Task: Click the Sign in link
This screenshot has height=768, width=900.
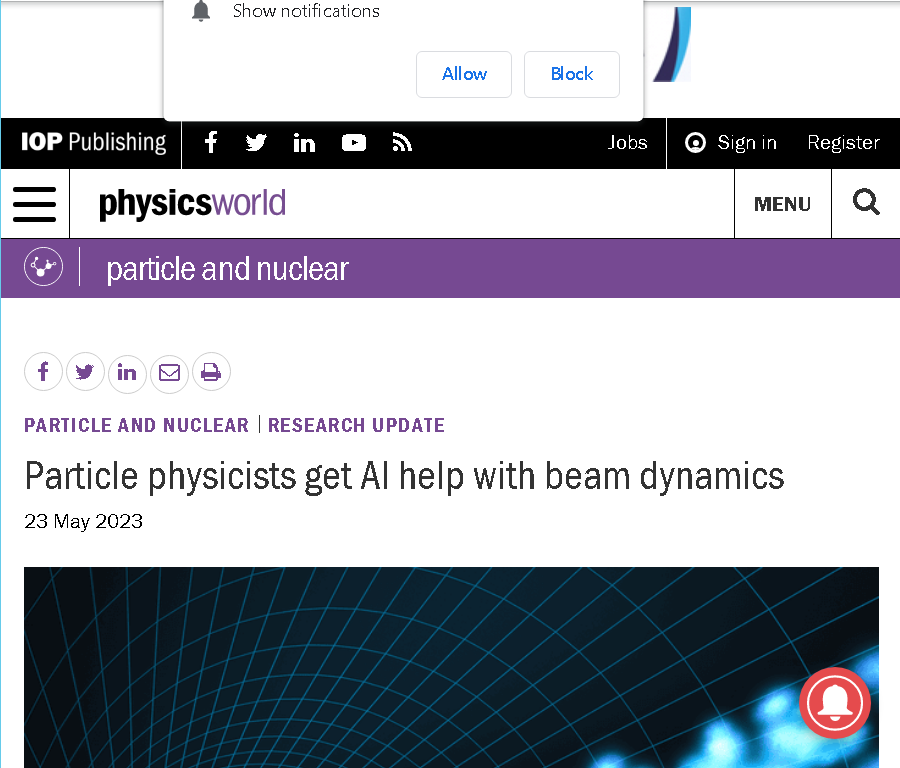Action: [x=747, y=142]
